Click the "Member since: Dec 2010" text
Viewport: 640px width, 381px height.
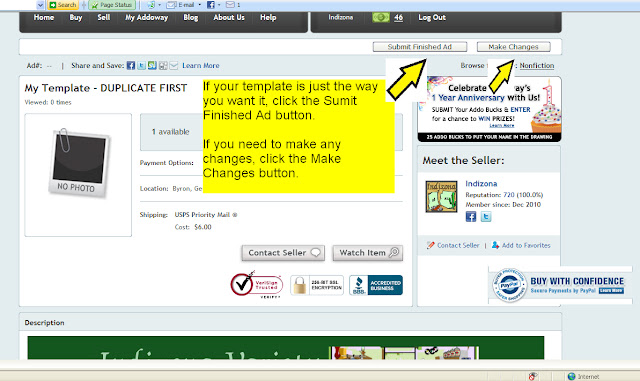click(x=503, y=205)
